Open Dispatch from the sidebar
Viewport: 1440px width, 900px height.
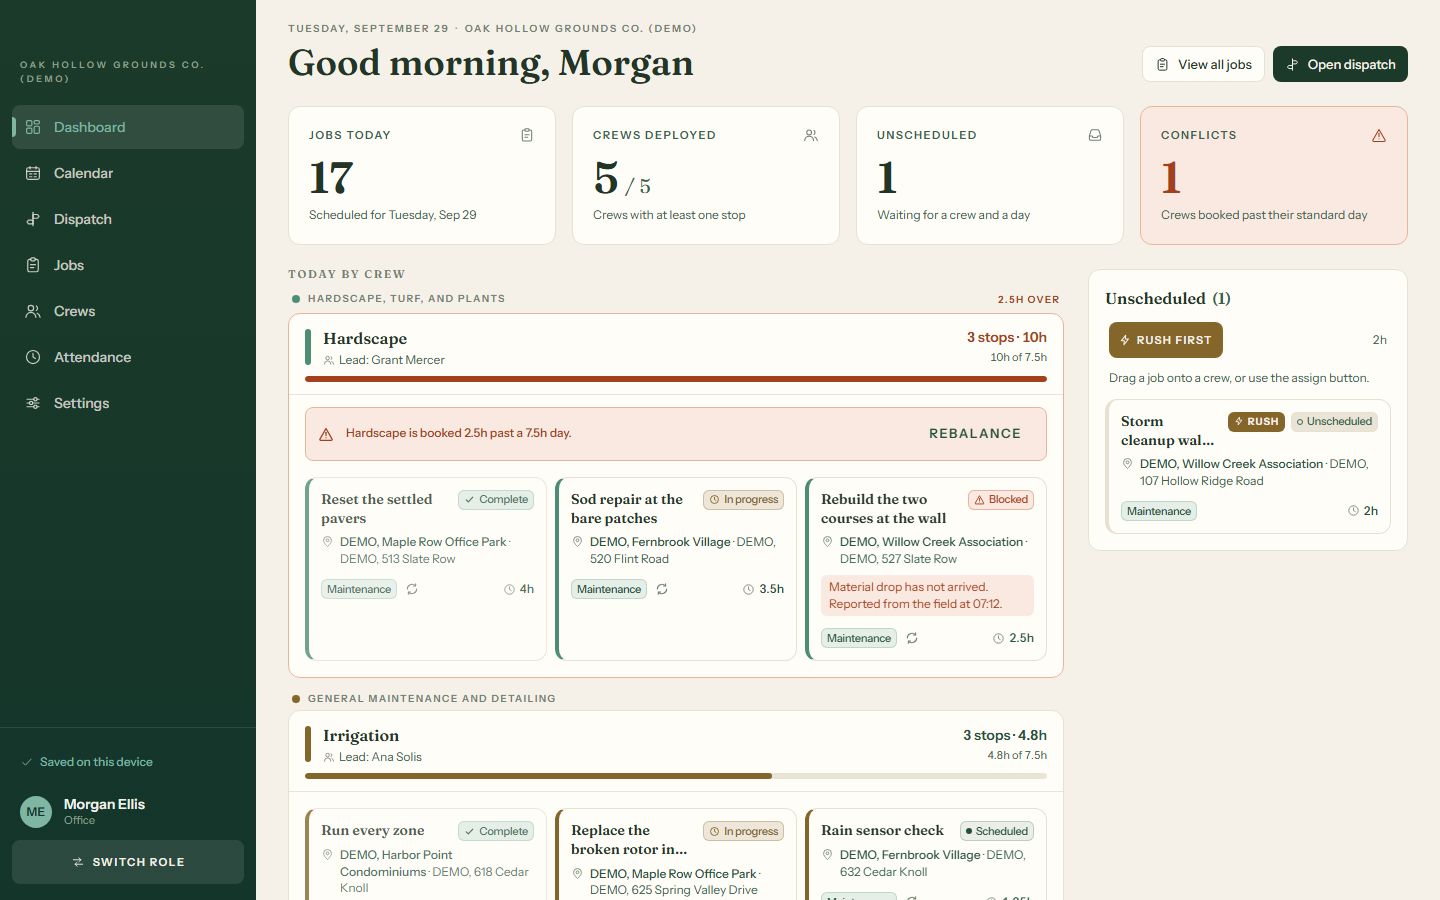tap(128, 219)
